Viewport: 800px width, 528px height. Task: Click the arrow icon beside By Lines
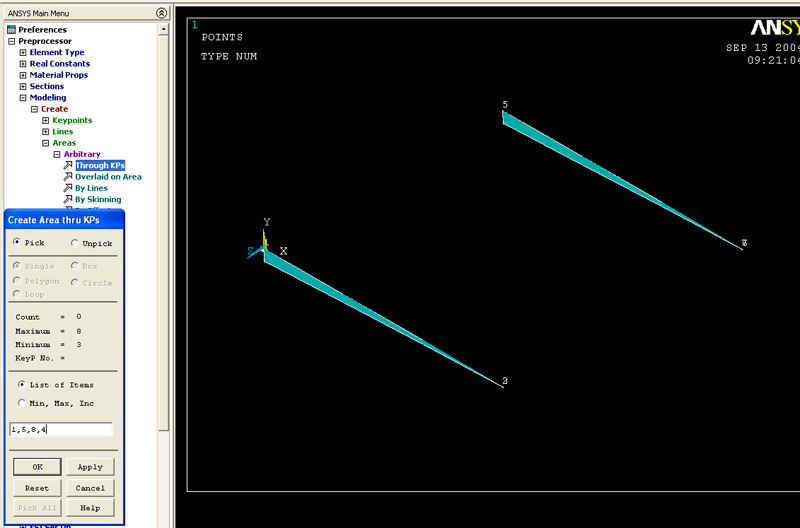(67, 188)
